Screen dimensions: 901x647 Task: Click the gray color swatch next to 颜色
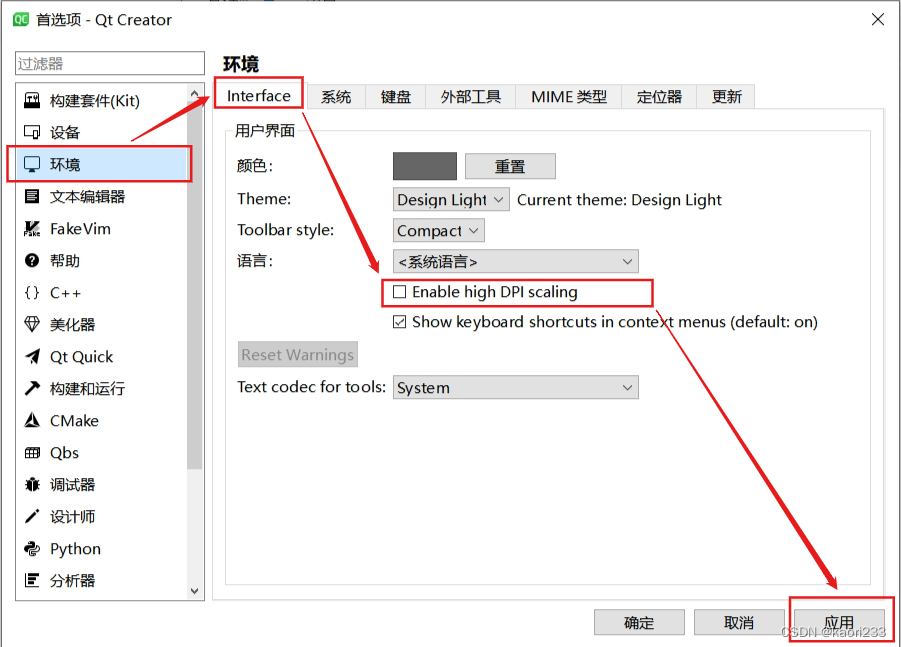coord(425,166)
